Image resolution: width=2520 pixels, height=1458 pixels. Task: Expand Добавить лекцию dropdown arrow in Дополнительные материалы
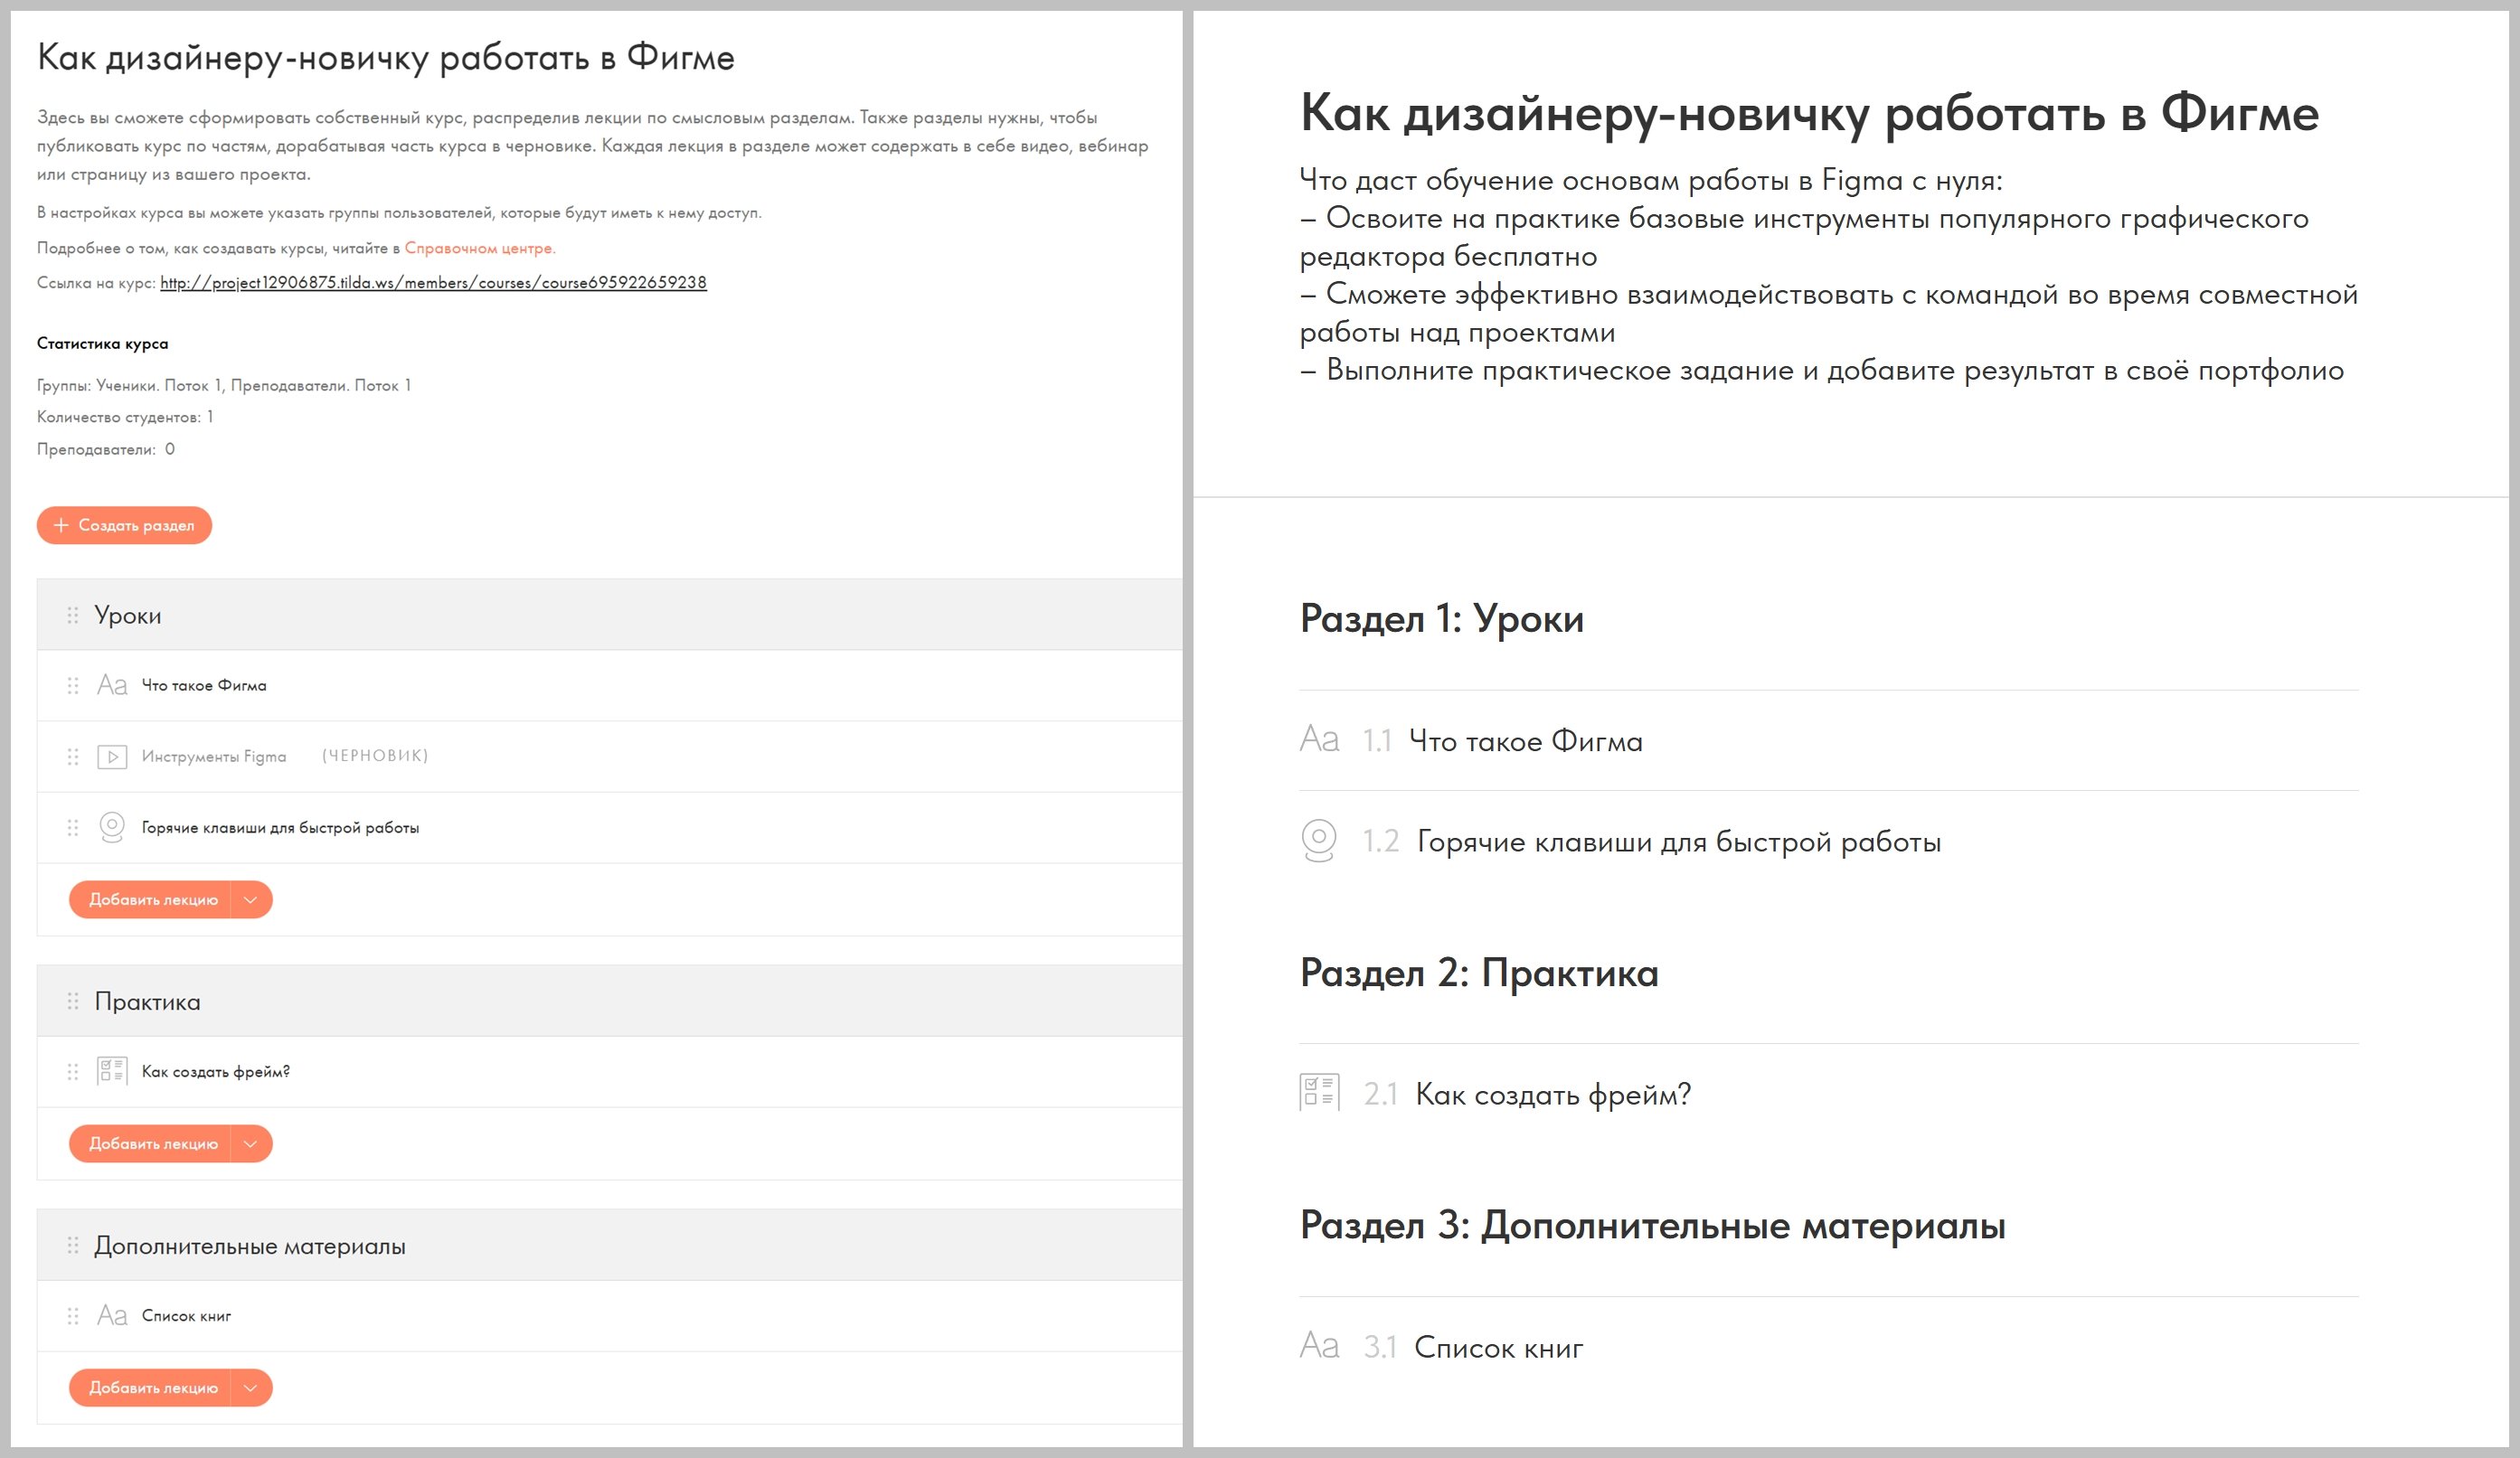[x=251, y=1388]
